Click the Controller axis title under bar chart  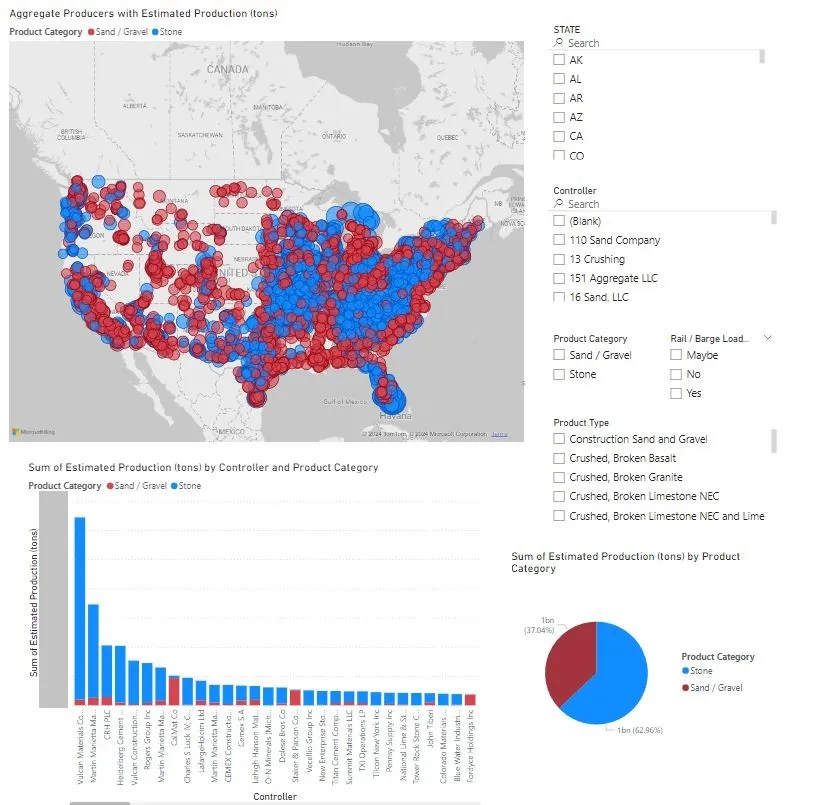point(275,796)
